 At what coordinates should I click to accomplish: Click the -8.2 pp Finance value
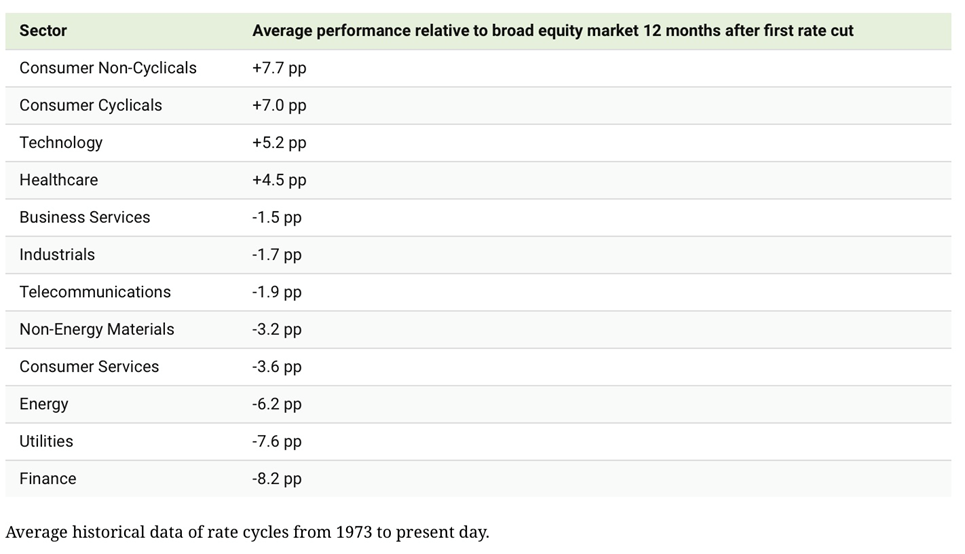point(277,478)
